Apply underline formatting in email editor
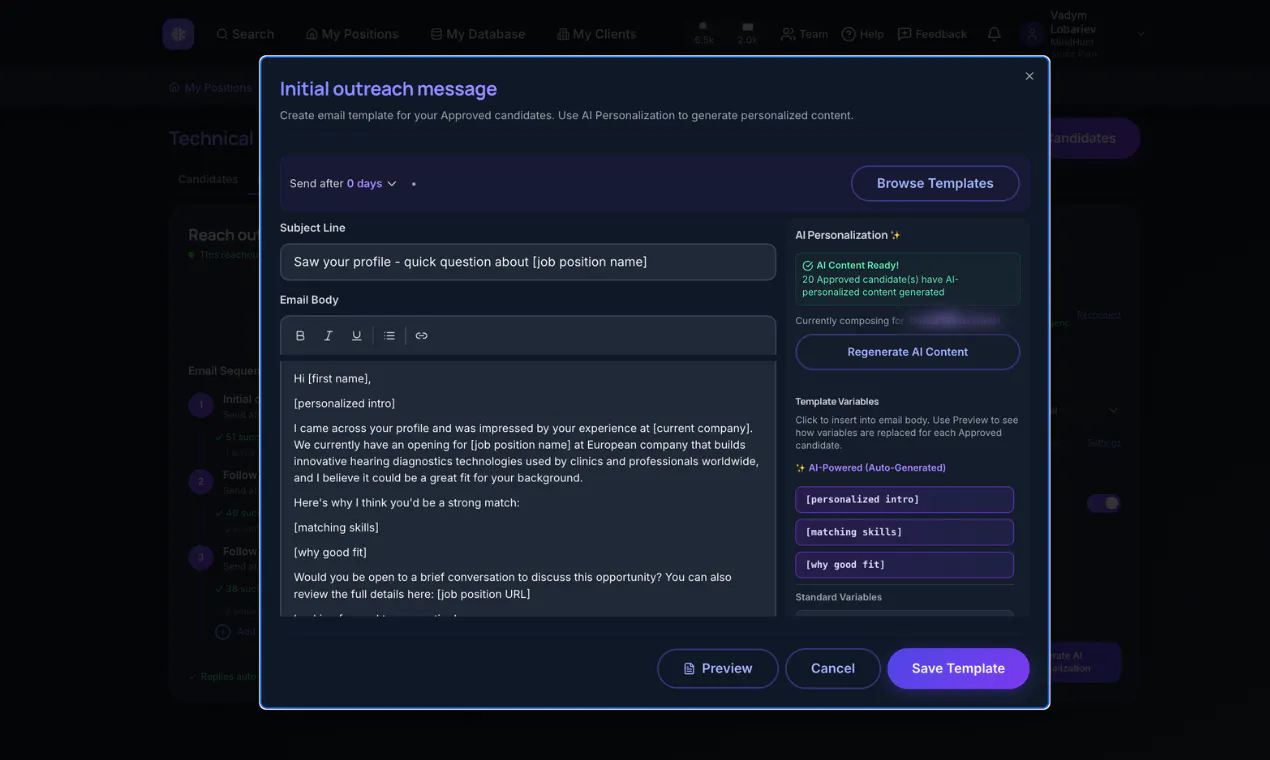Viewport: 1270px width, 760px height. (356, 336)
